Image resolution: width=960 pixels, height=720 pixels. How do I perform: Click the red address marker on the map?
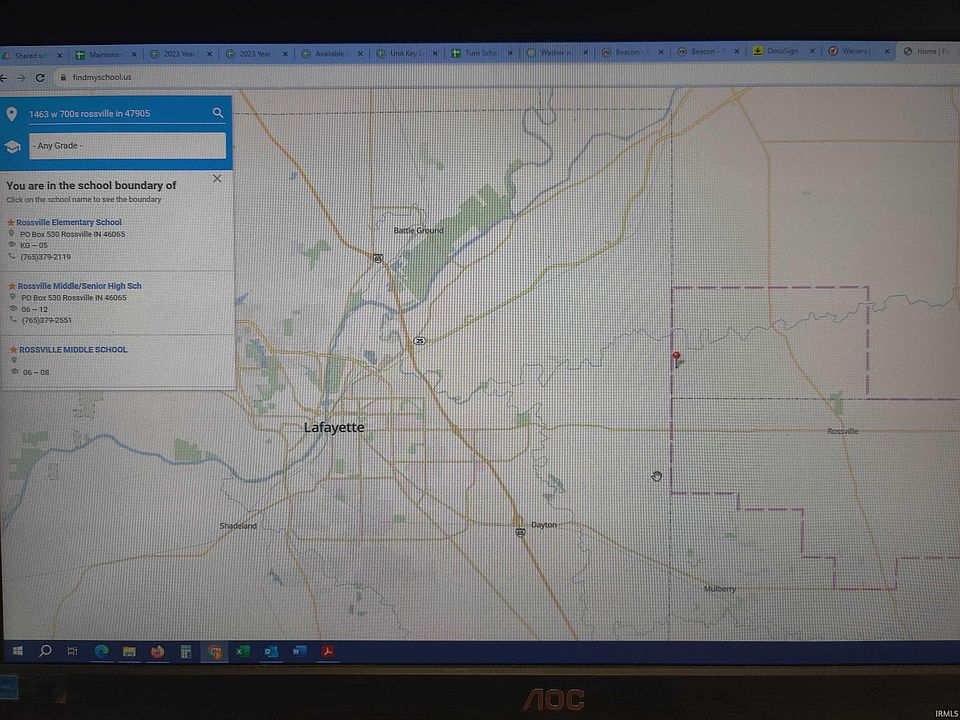click(x=676, y=359)
